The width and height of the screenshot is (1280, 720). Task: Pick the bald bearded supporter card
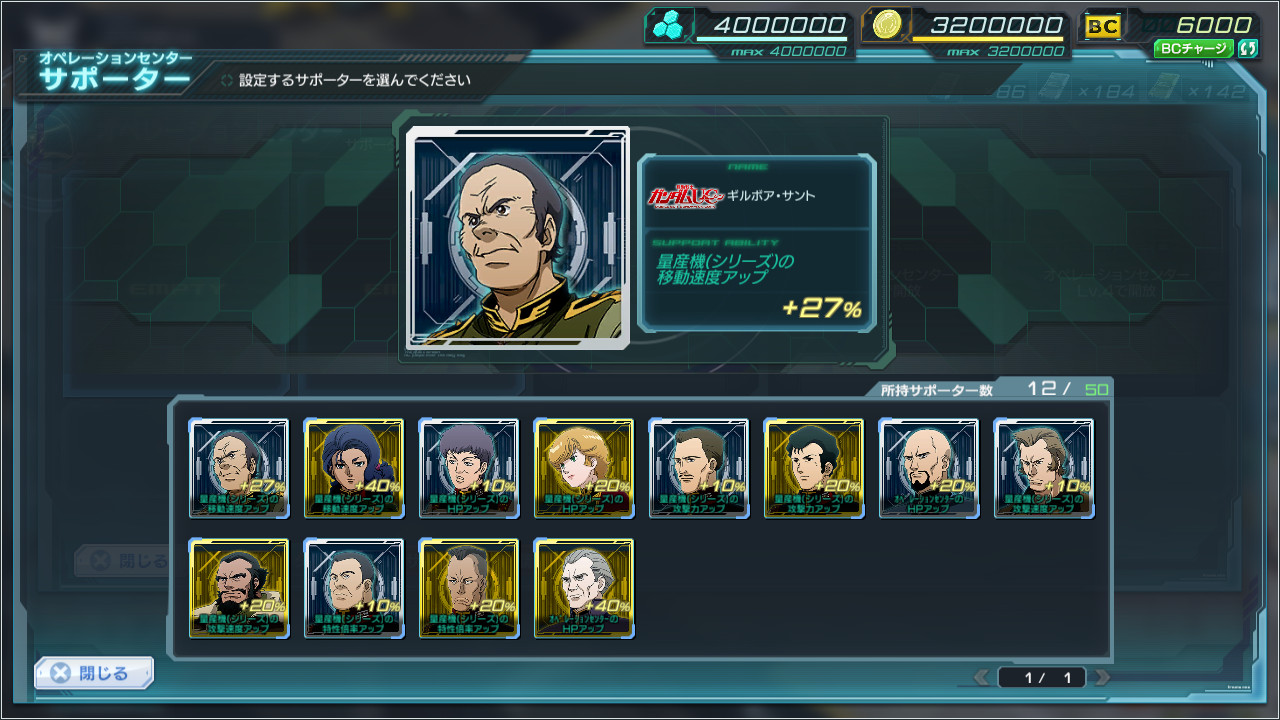pos(929,468)
